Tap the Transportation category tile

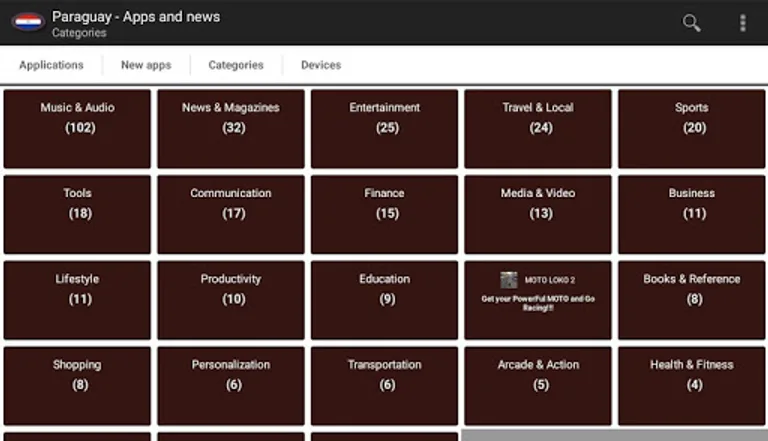tap(384, 386)
